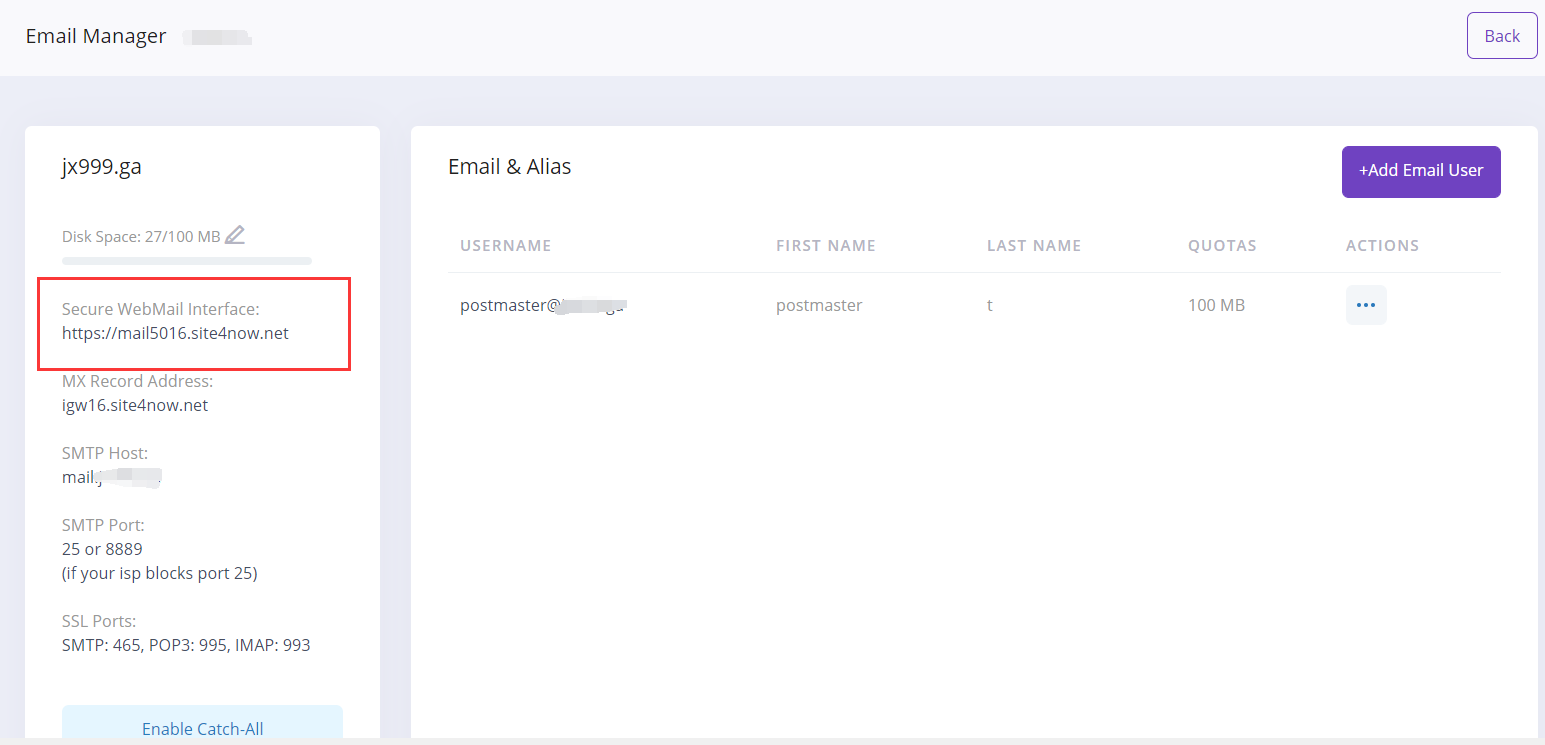Image resolution: width=1545 pixels, height=745 pixels.
Task: Click the postmaster first name cell
Action: (x=818, y=306)
